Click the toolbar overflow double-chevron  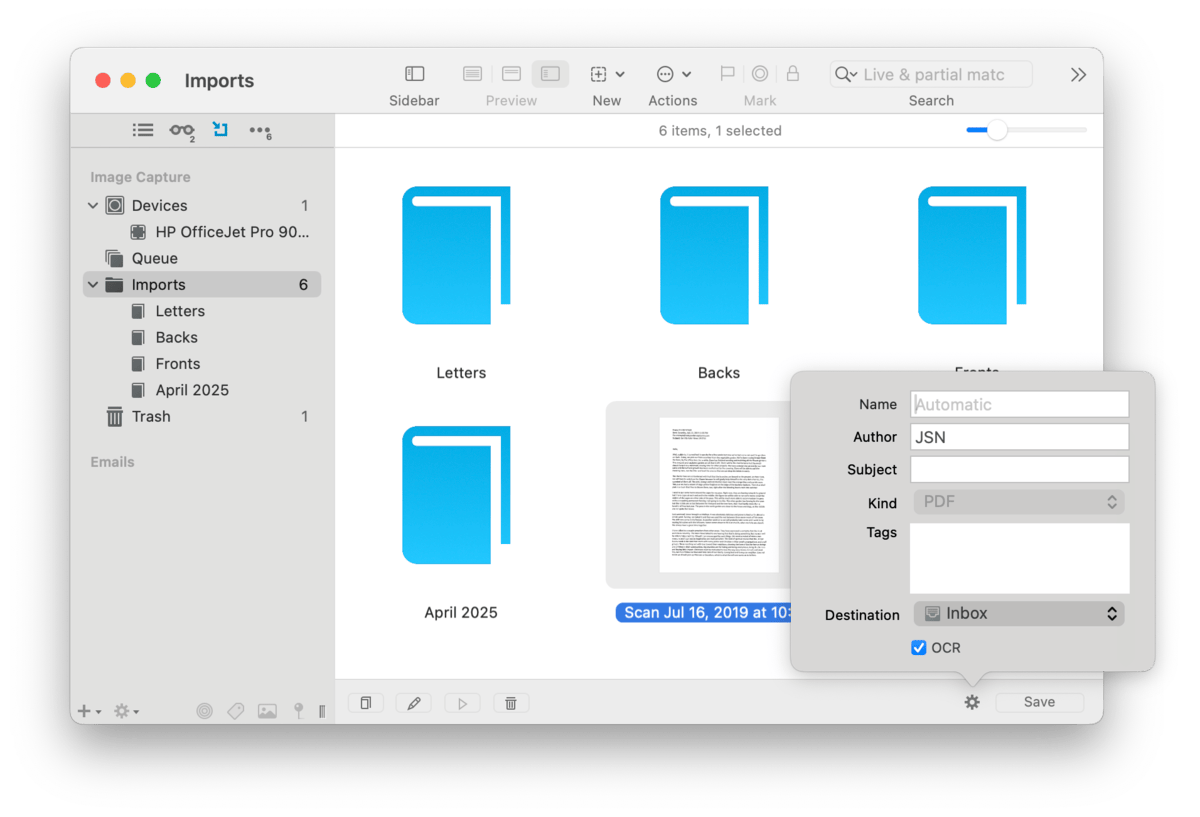(1078, 74)
